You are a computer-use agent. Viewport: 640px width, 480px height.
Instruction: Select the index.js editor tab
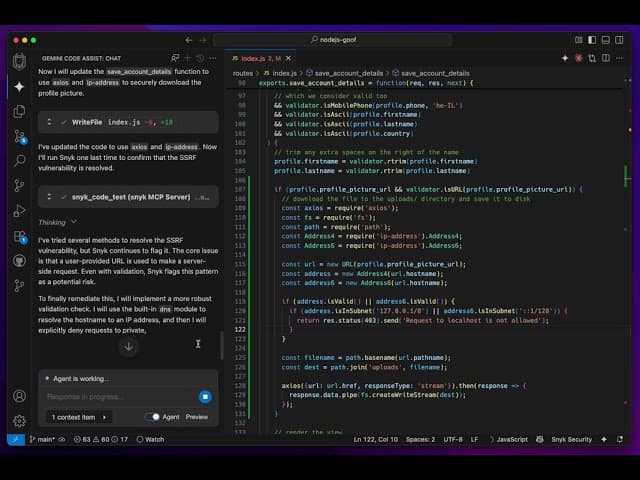tap(260, 59)
